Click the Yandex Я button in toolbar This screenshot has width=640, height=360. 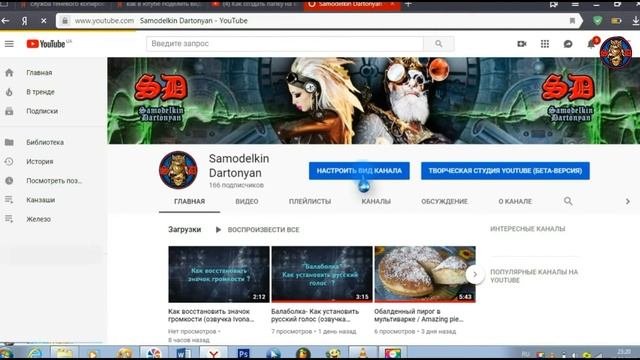click(x=24, y=20)
